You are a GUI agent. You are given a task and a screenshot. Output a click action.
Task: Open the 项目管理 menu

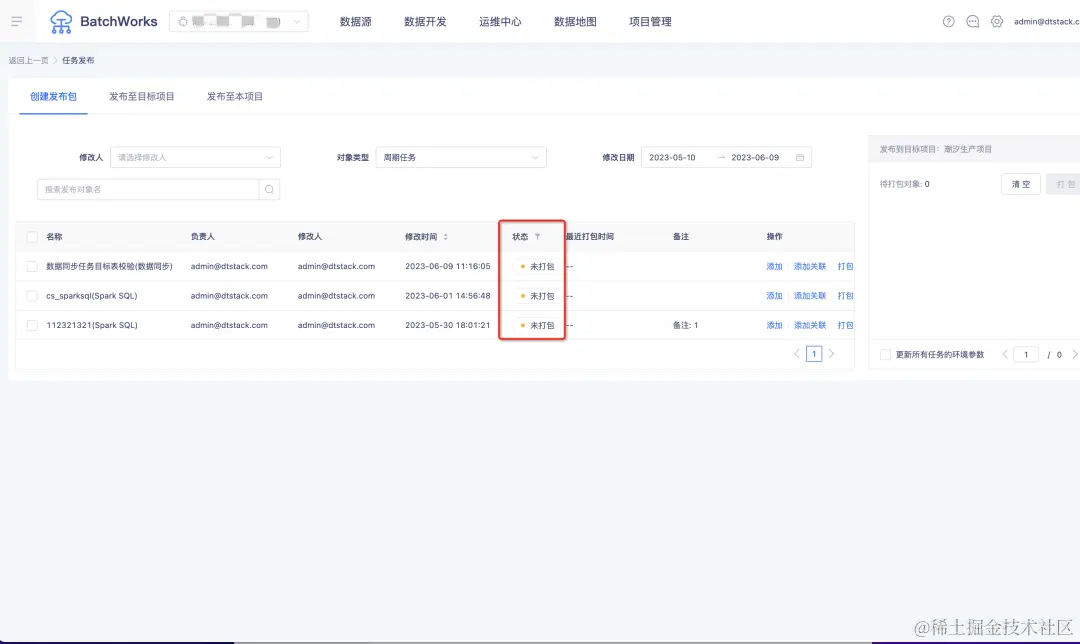pyautogui.click(x=650, y=21)
